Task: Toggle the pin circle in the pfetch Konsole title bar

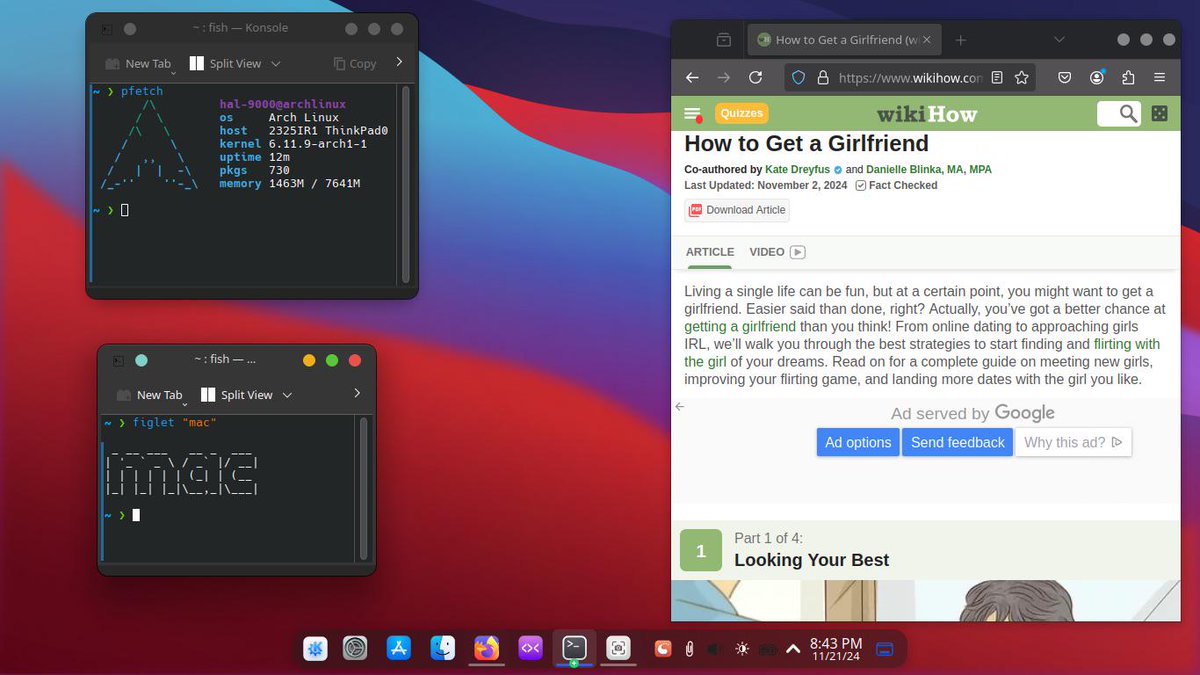Action: 130,29
